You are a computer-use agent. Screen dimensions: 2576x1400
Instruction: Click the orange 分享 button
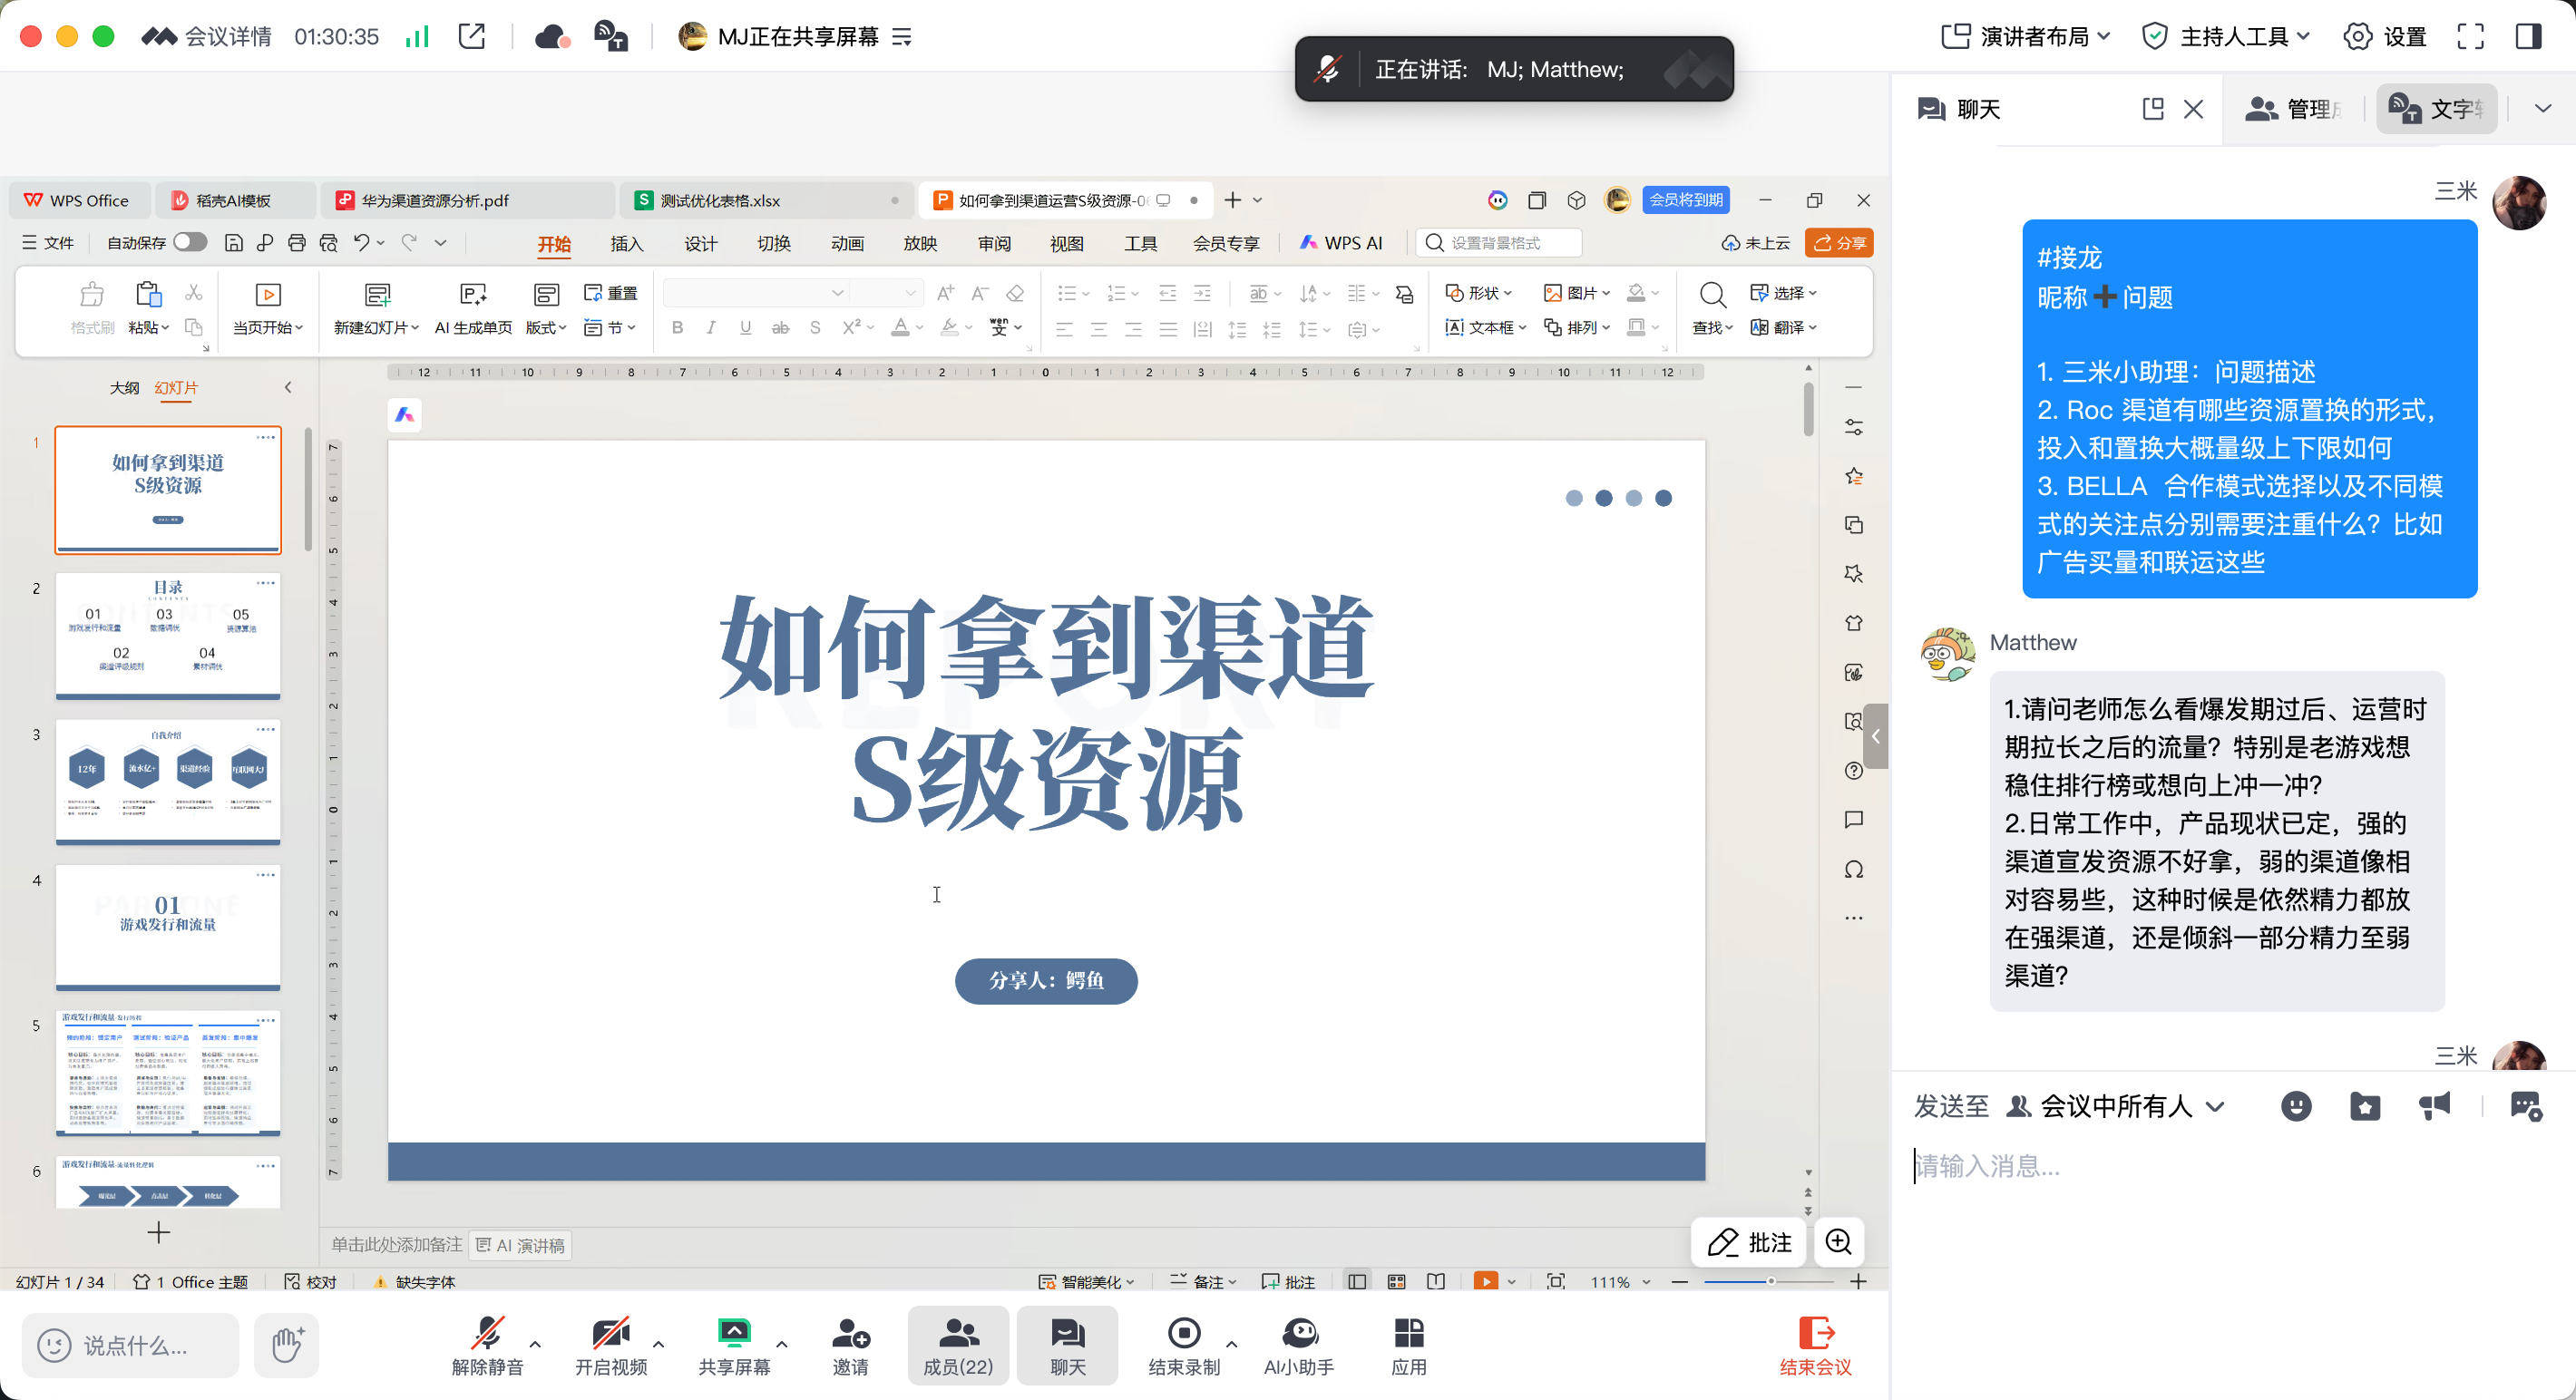tap(1839, 243)
